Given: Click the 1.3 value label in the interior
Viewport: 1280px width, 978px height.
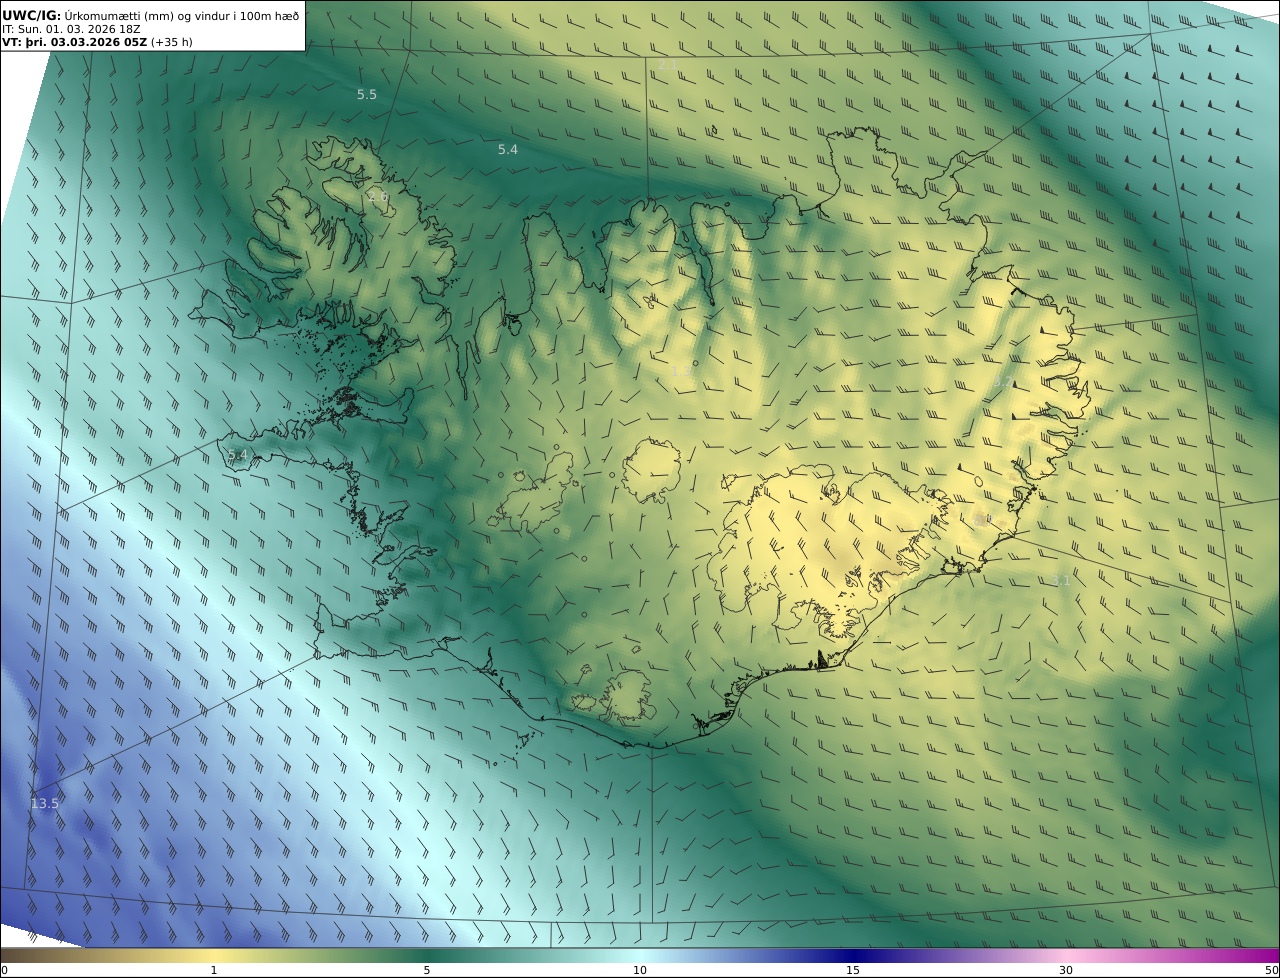Looking at the screenshot, I should point(681,371).
